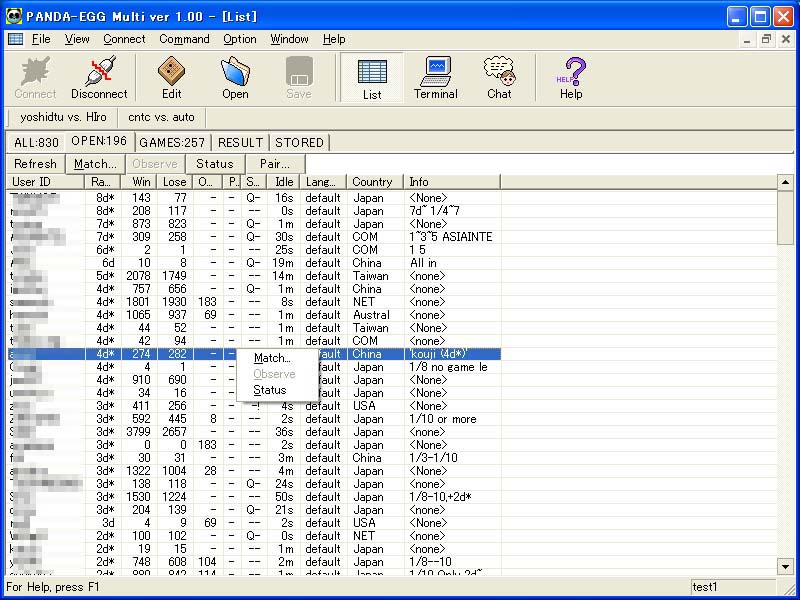Switch to the STORED tab
The image size is (800, 600).
[x=299, y=142]
